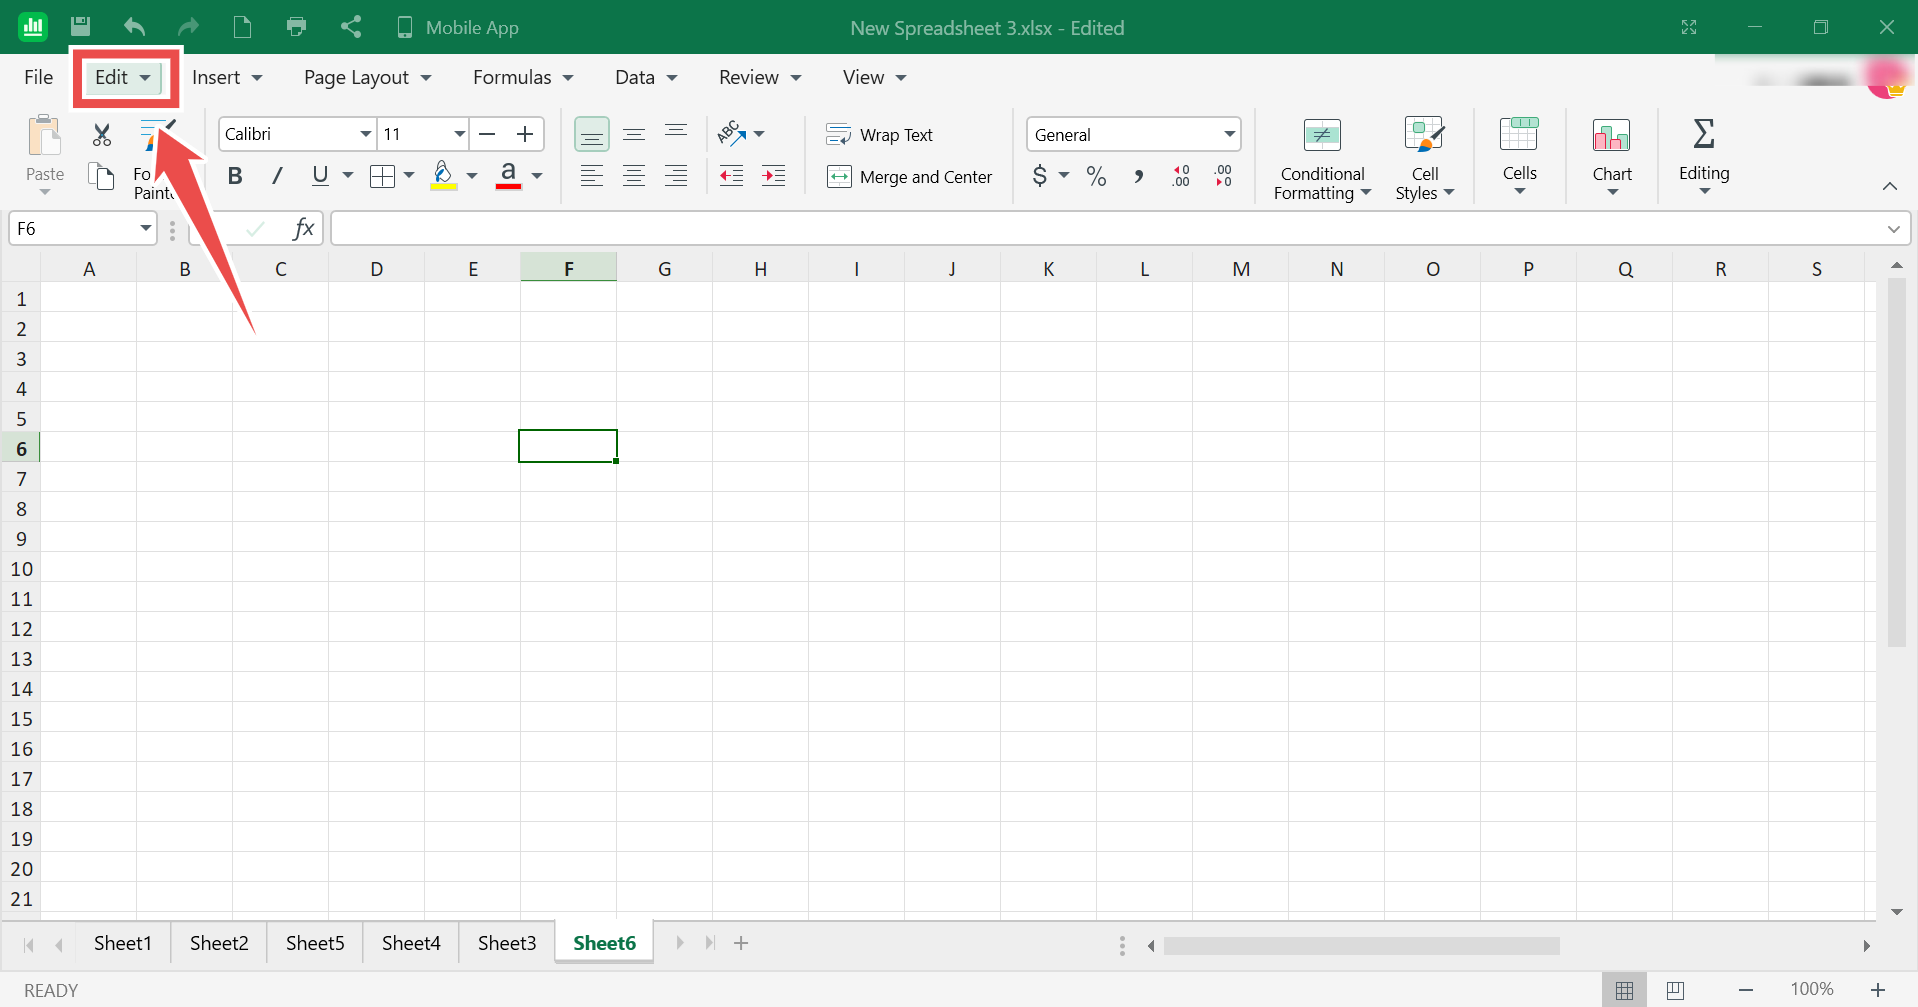Open the Share icon
Screen dimensions: 1918x1007
tap(350, 27)
